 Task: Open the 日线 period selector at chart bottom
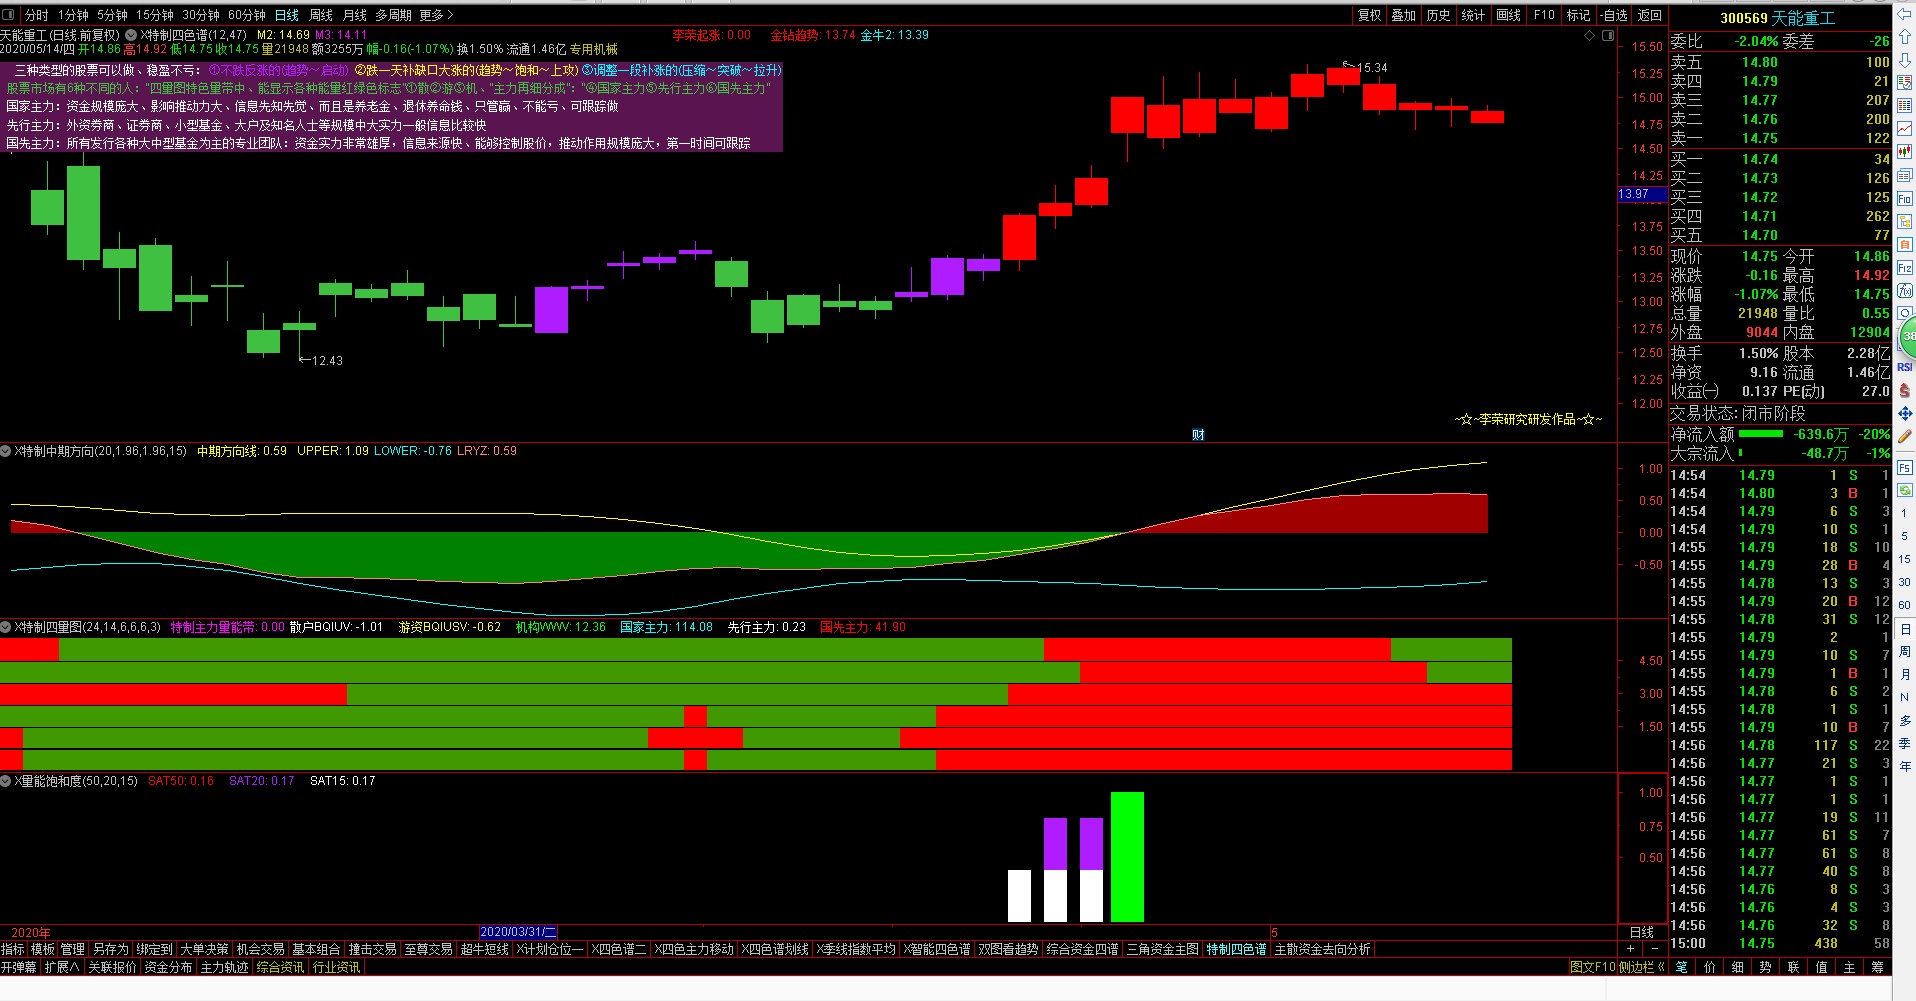click(1642, 932)
